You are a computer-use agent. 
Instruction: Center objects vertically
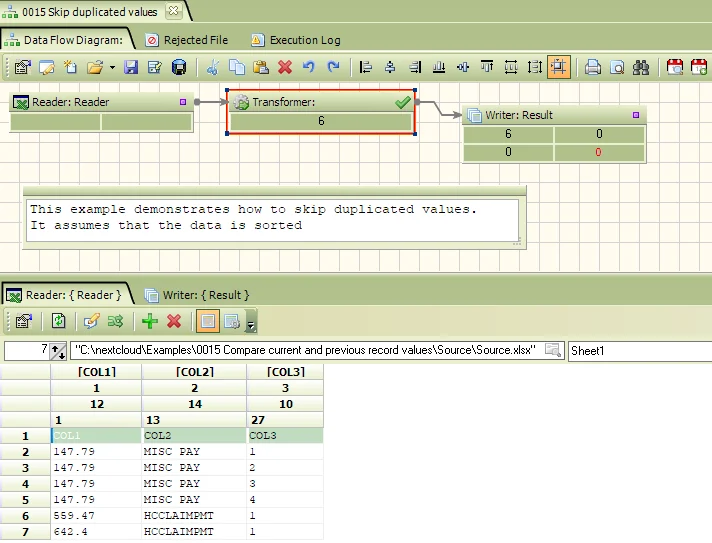463,68
